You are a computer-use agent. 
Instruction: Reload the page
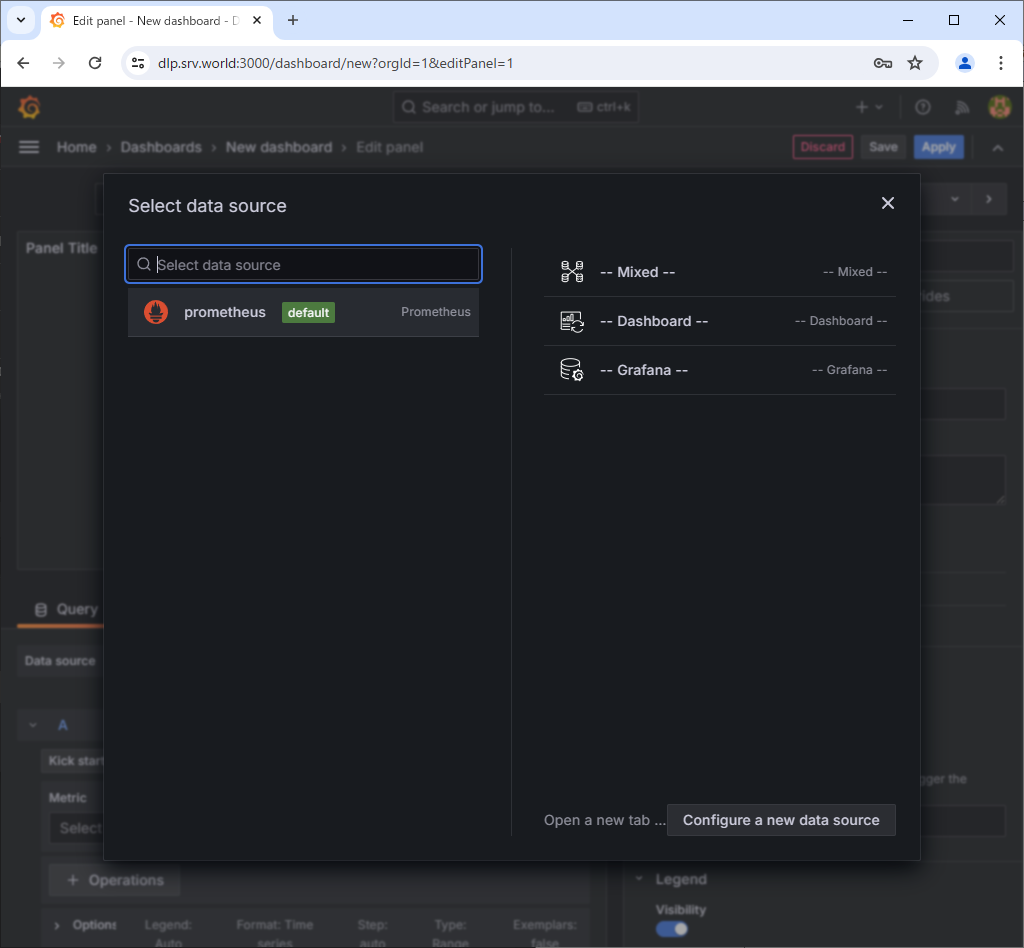[95, 63]
